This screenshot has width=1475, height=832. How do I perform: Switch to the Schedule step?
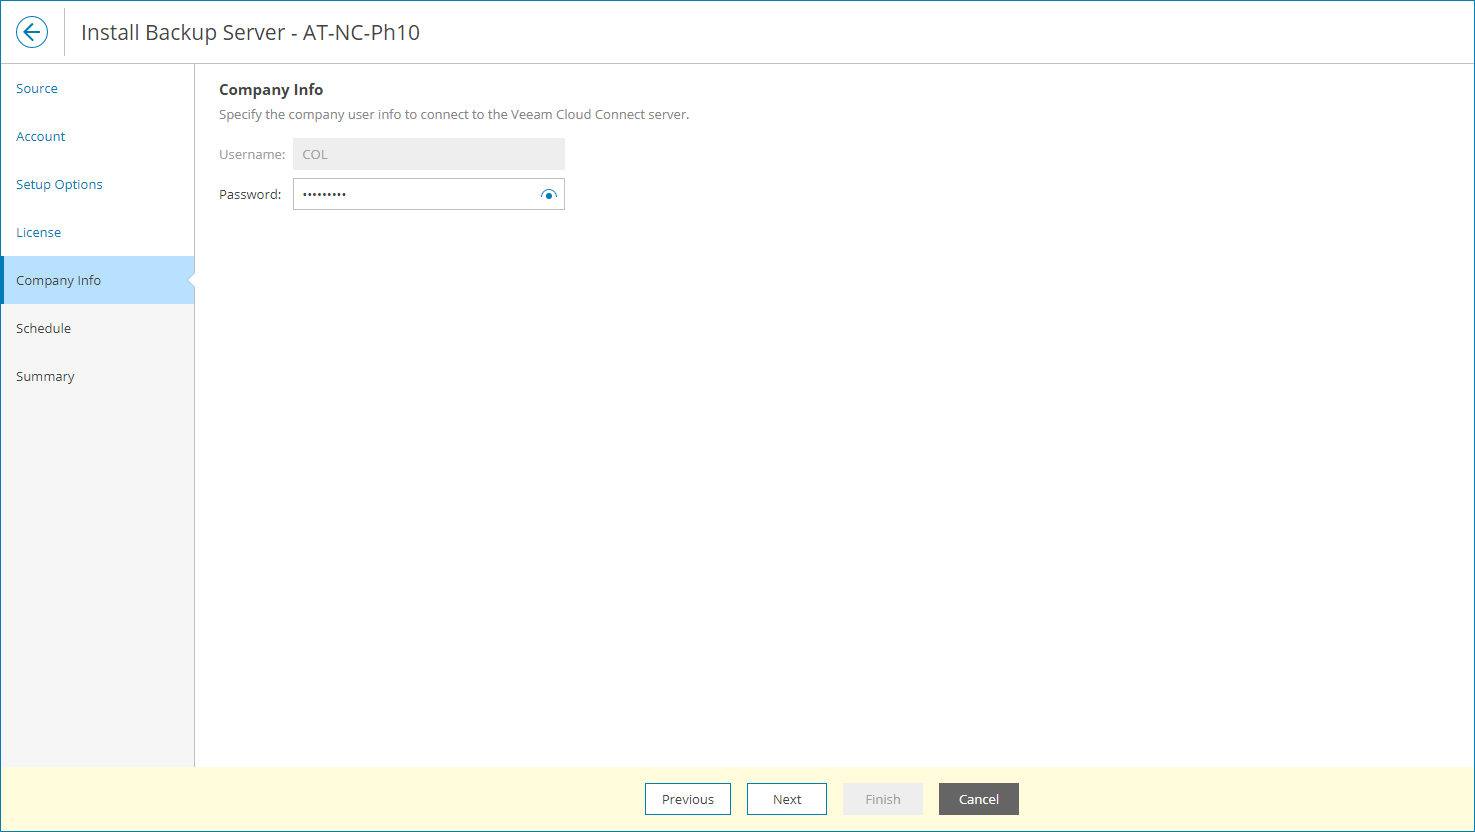pyautogui.click(x=43, y=328)
